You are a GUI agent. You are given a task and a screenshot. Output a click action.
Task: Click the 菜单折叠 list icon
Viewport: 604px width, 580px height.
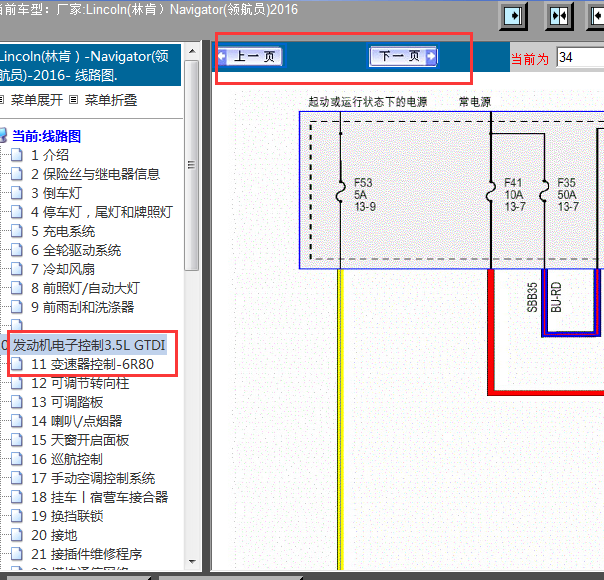[74, 100]
